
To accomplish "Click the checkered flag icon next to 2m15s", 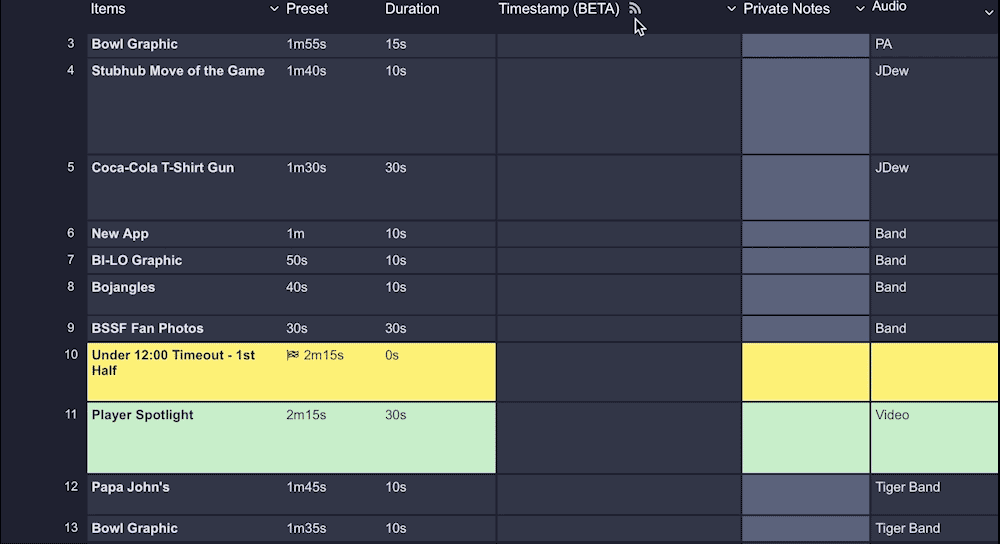I will click(292, 355).
